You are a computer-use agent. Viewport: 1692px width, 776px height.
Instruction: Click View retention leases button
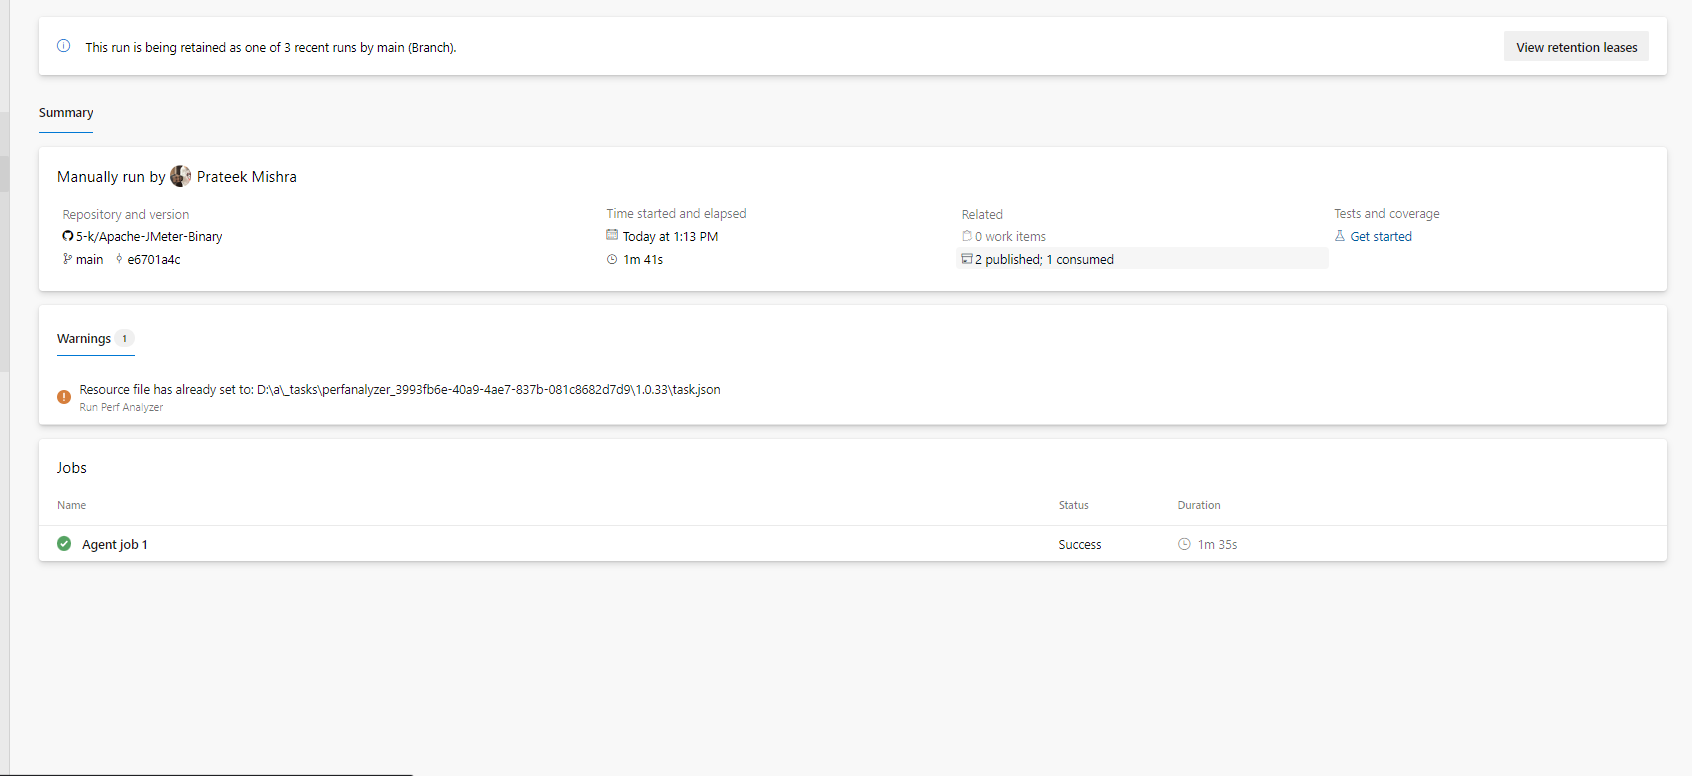(1576, 47)
